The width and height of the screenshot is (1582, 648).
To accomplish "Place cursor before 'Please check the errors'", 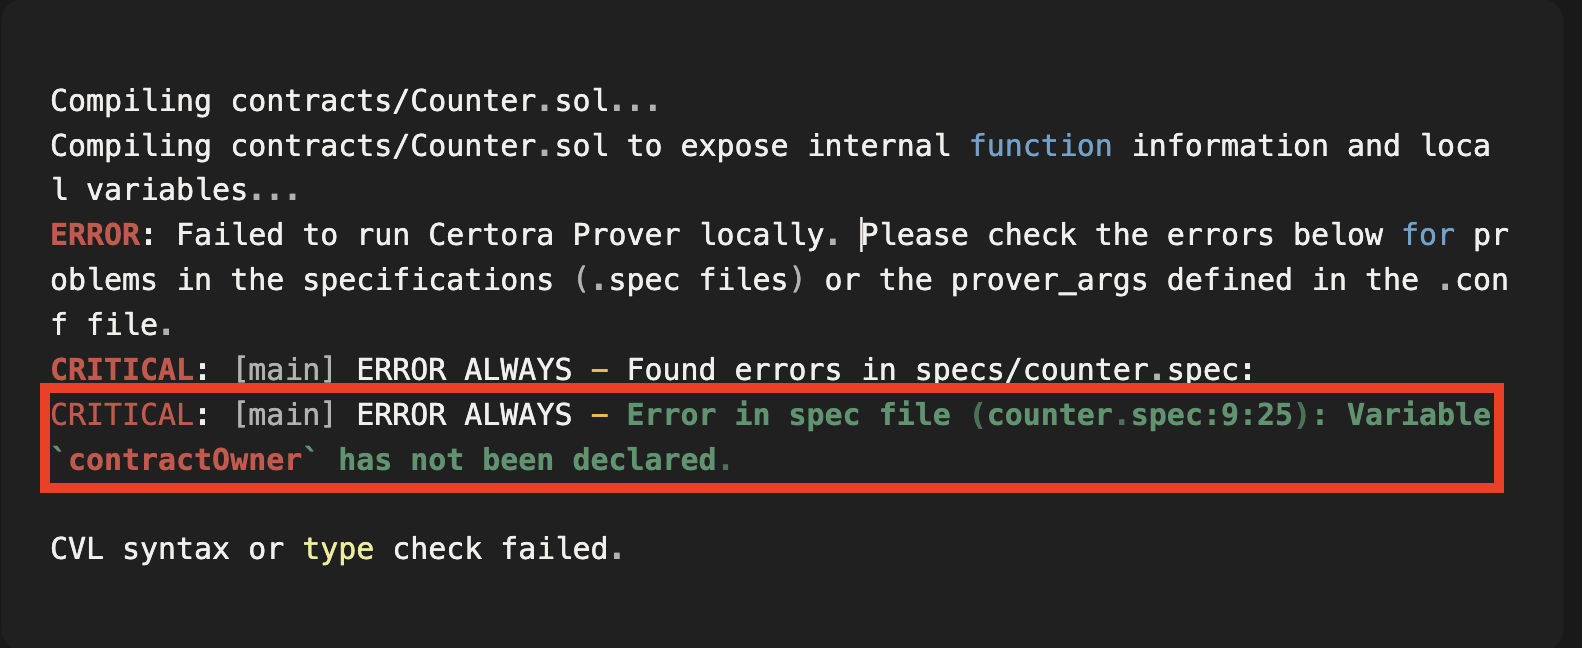I will pos(863,235).
